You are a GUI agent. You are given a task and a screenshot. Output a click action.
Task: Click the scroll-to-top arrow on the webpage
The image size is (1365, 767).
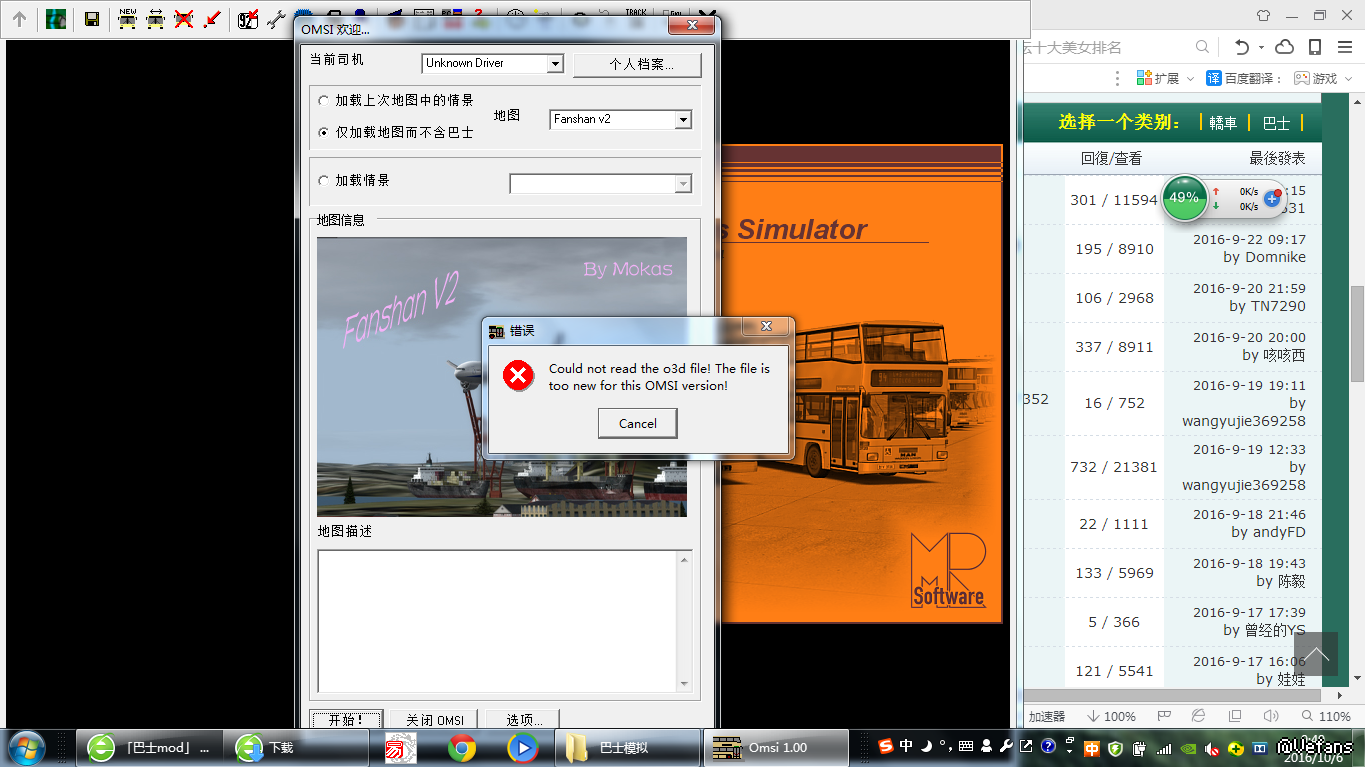tap(1315, 654)
